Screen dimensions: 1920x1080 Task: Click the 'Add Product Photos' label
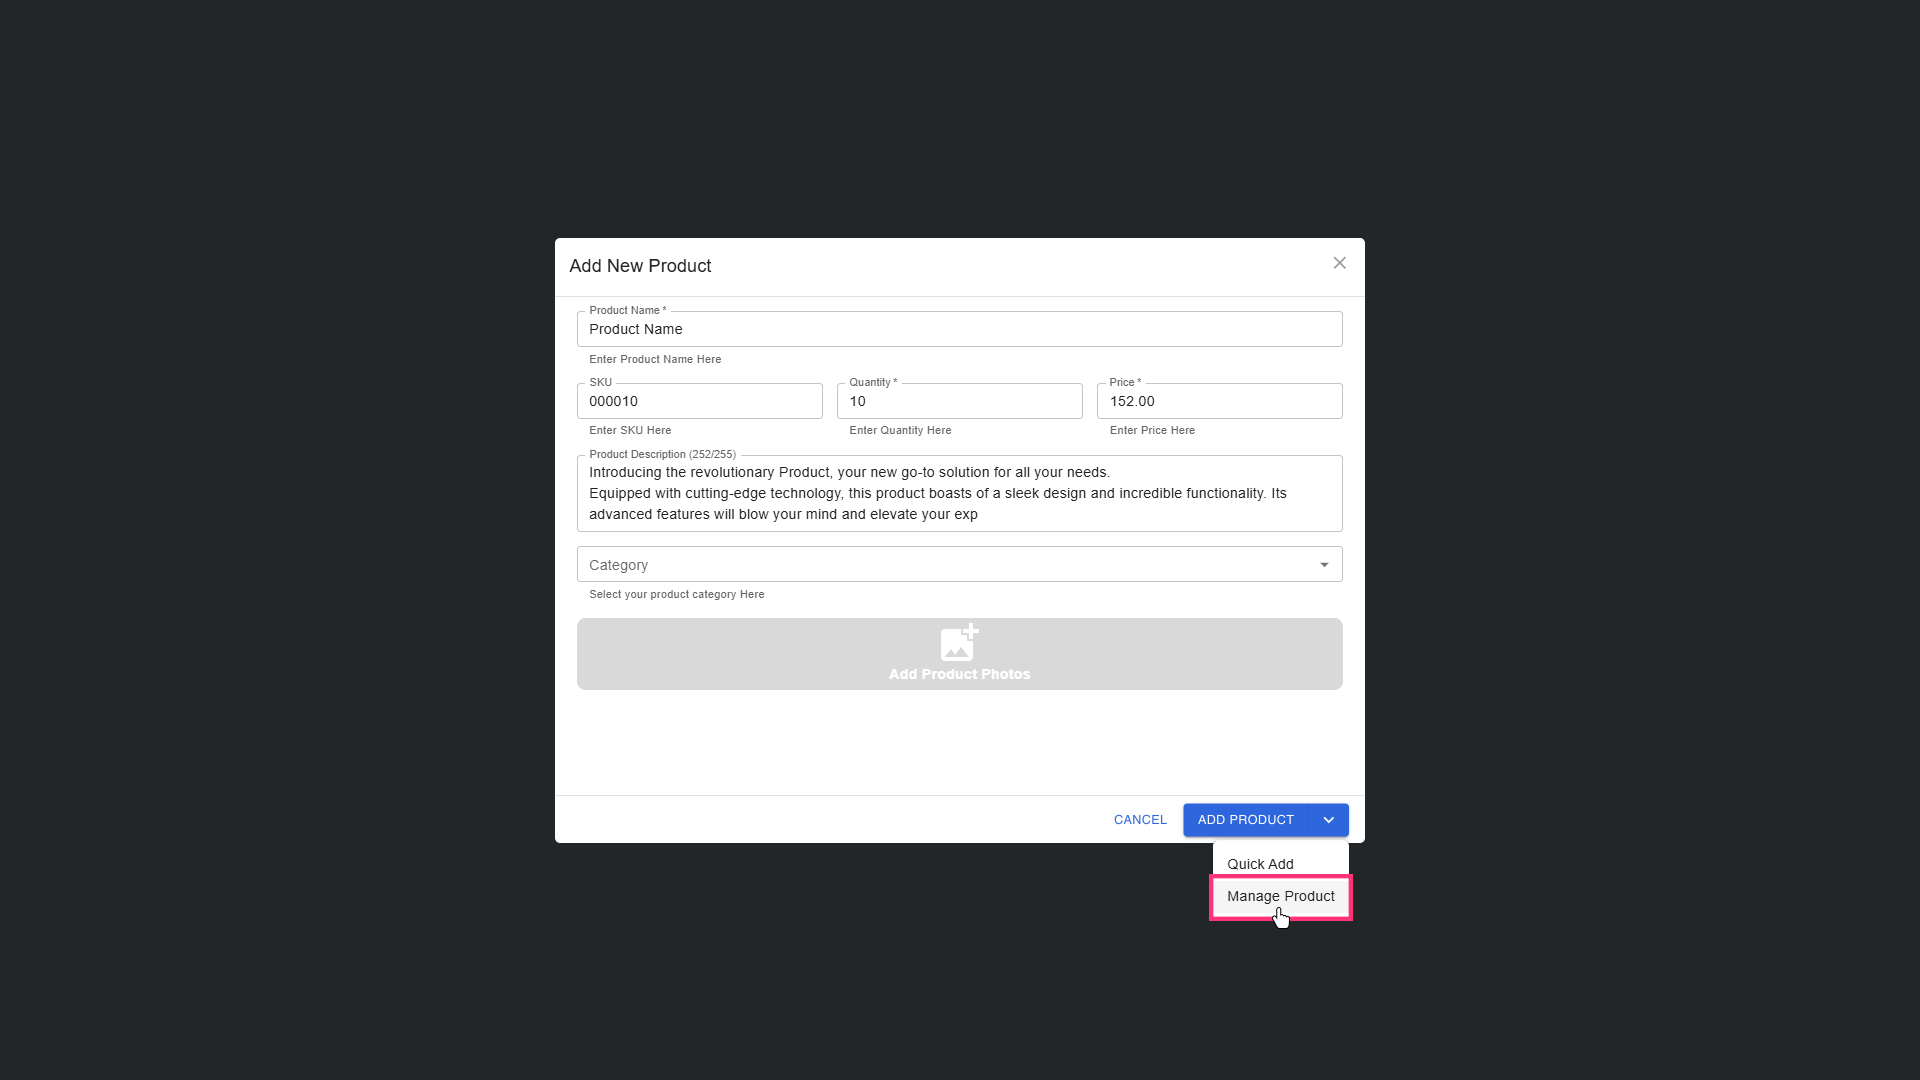point(959,674)
